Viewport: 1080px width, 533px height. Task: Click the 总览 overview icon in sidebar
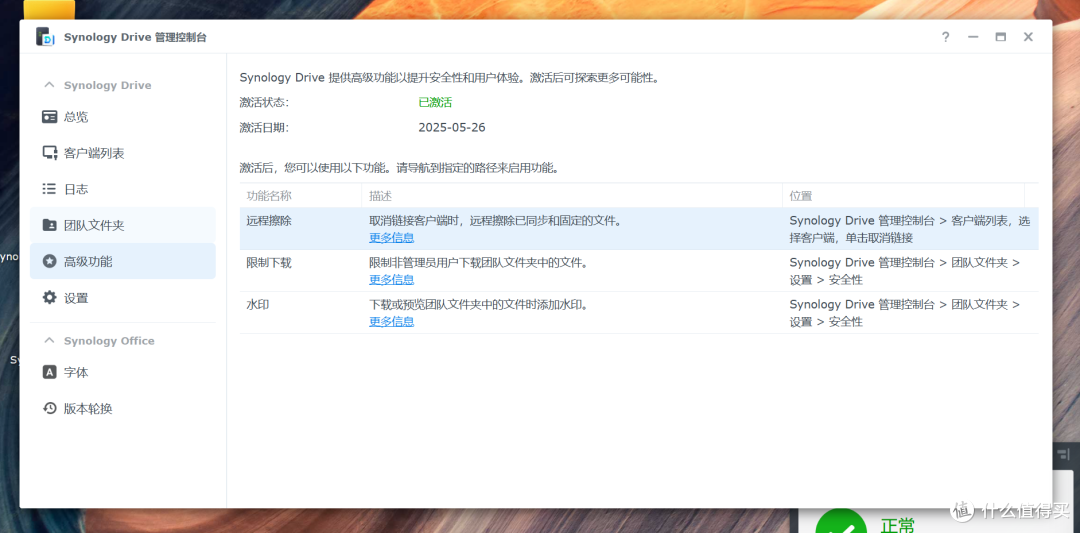point(50,117)
